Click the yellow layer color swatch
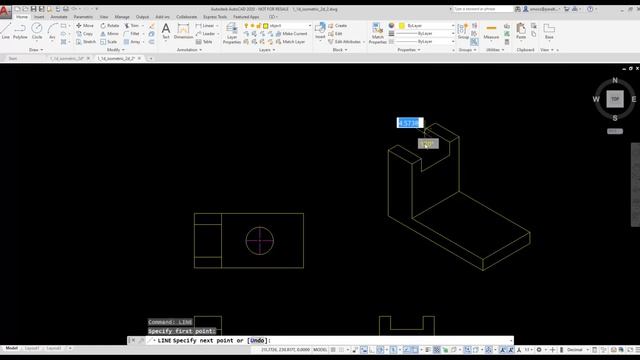This screenshot has width=640, height=360. pos(266,25)
